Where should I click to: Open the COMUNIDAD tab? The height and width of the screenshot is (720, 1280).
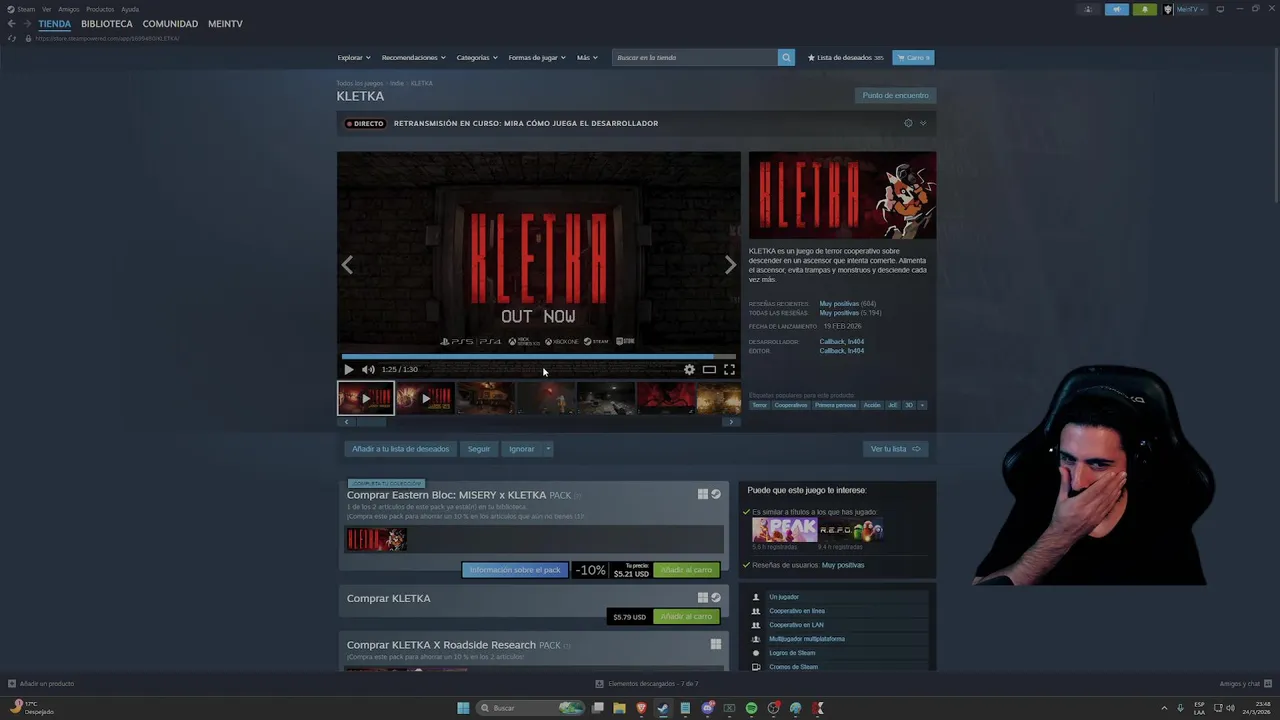tap(170, 24)
